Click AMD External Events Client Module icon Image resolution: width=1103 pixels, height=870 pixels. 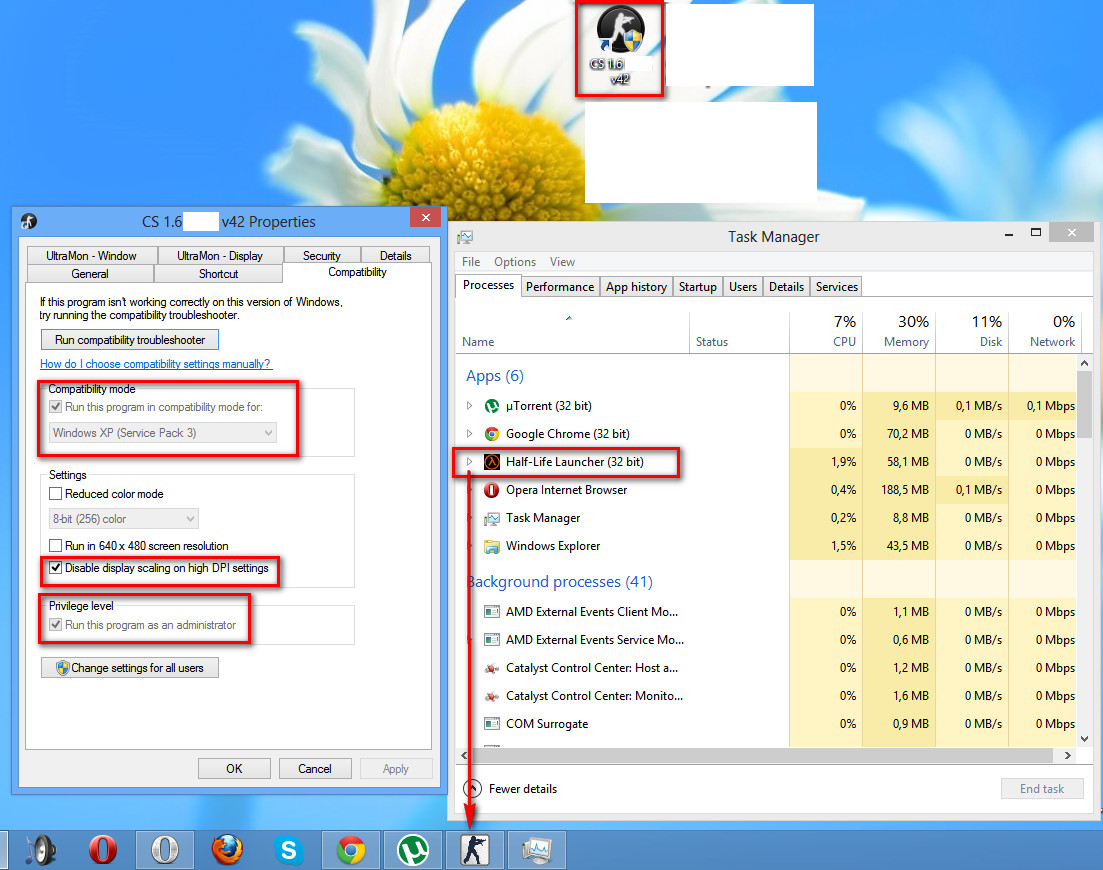(492, 612)
